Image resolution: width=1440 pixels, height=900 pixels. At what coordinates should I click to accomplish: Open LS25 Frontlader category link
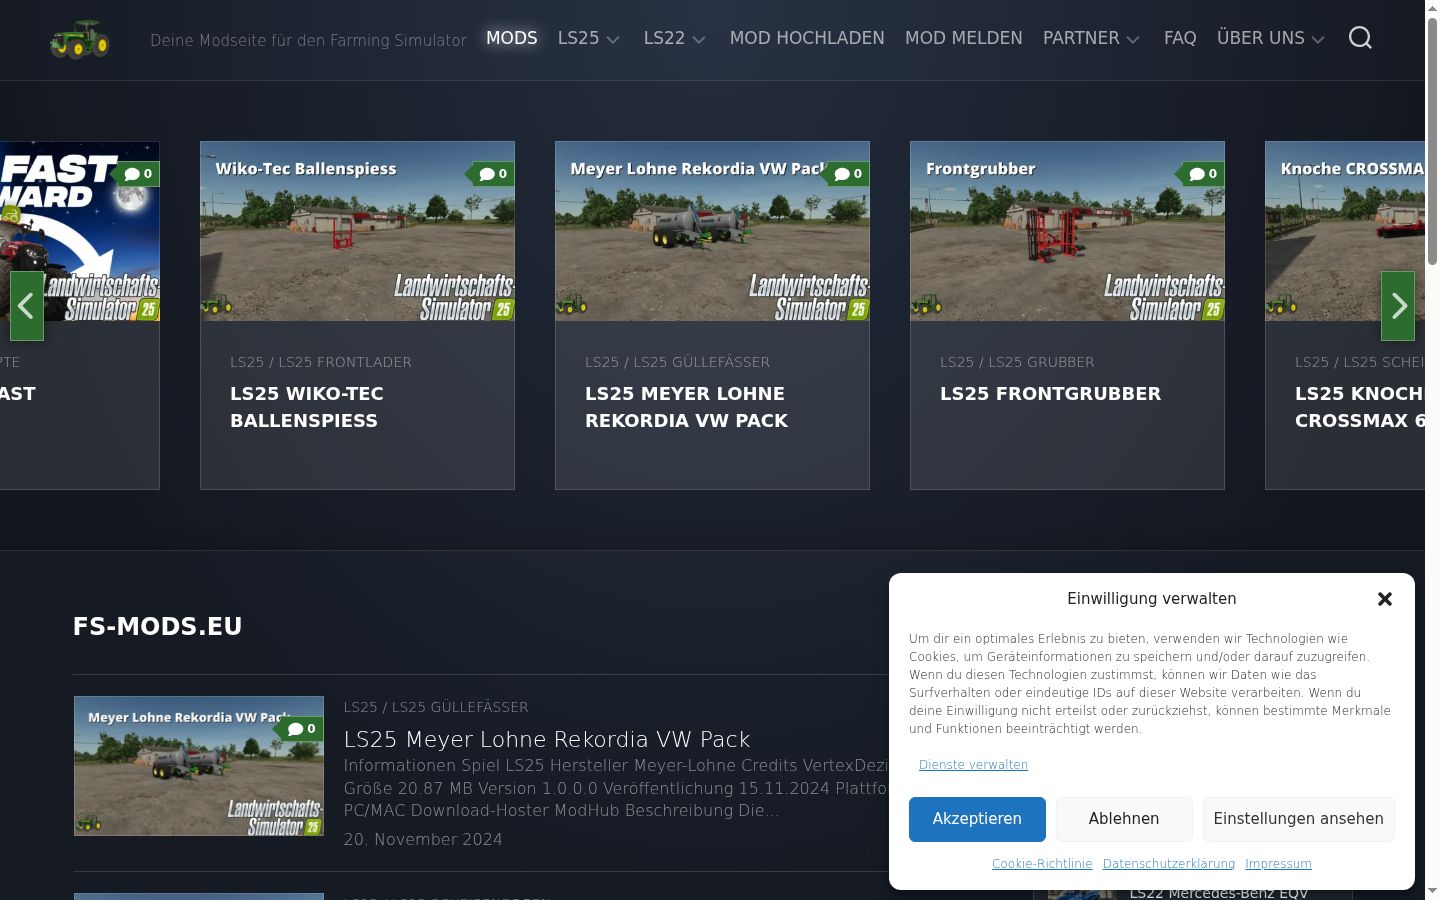click(x=345, y=362)
